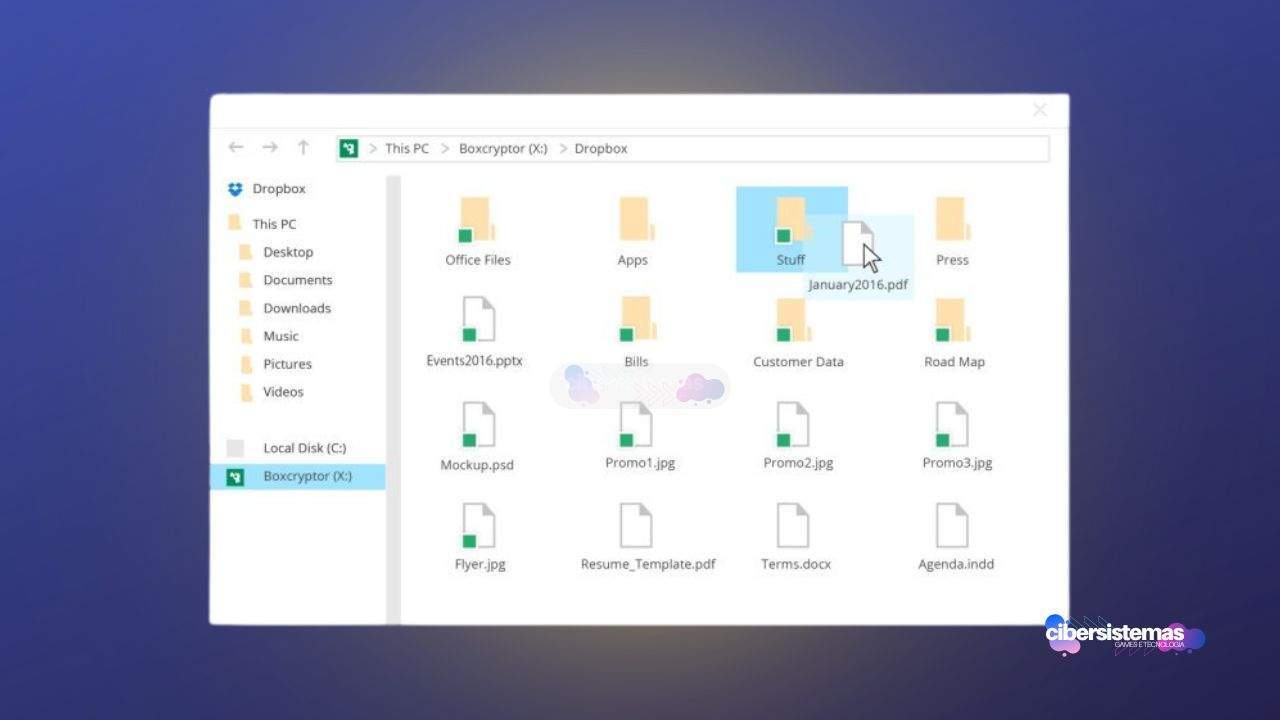Click the sidebar vertical scrollbar
1280x720 pixels.
pos(393,398)
